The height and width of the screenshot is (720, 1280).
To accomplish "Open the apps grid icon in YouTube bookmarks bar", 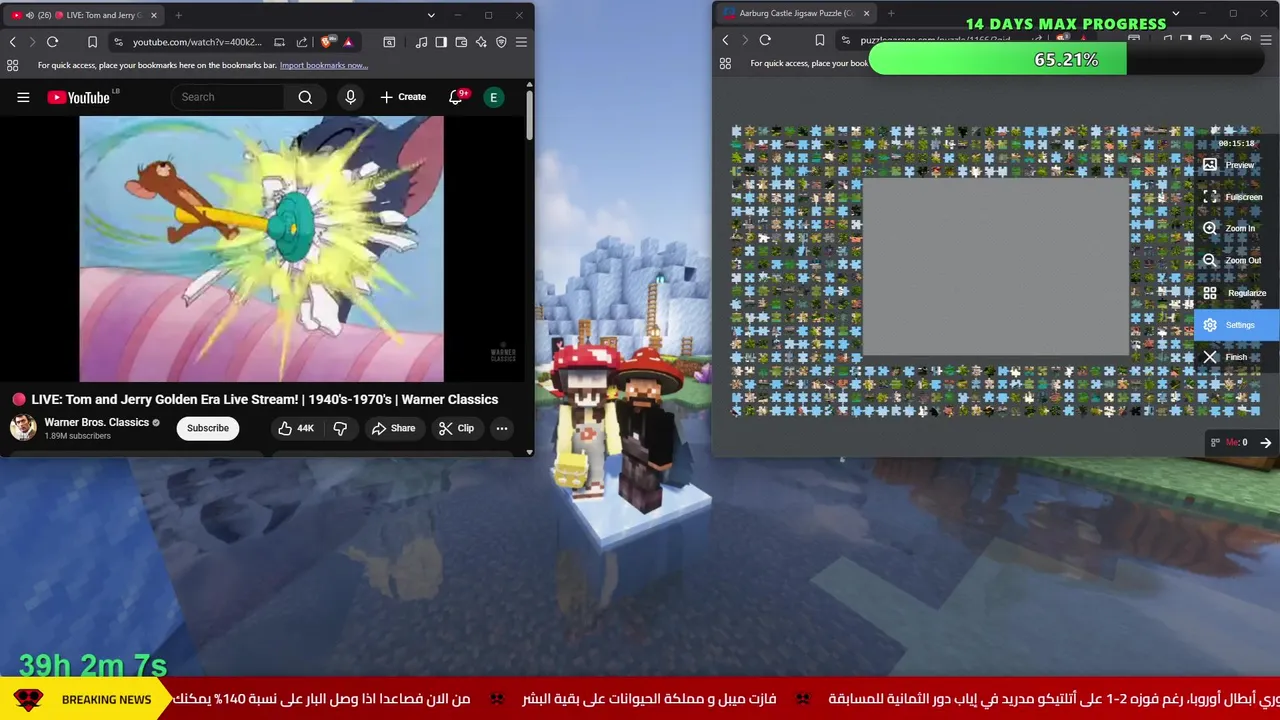I will [x=12, y=65].
